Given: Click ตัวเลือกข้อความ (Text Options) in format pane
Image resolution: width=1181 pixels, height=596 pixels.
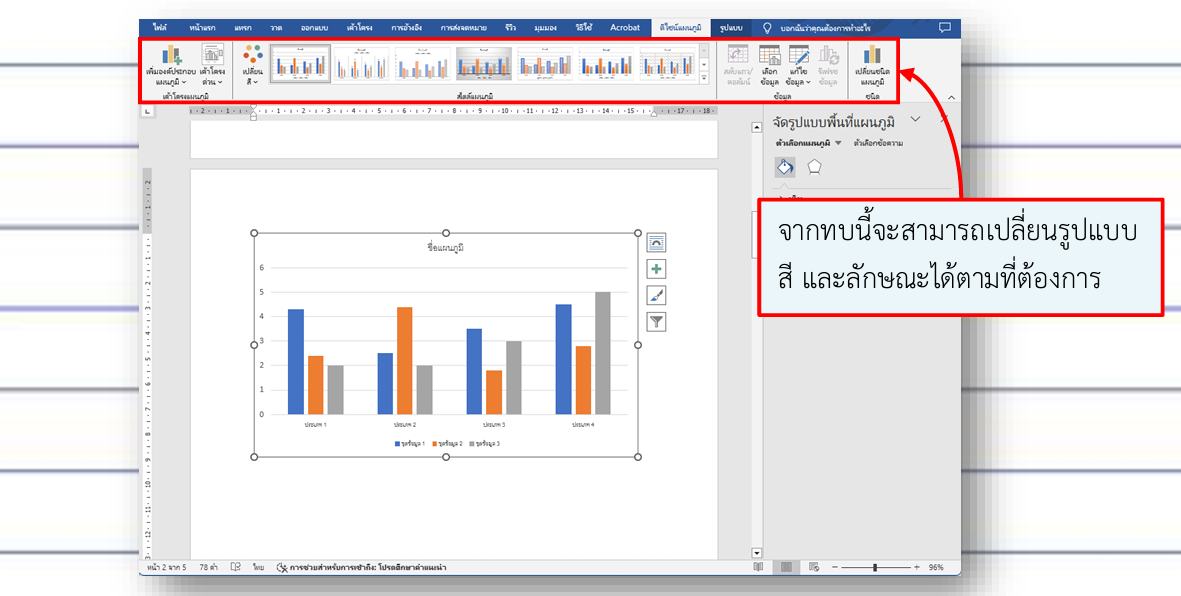Looking at the screenshot, I should click(878, 144).
